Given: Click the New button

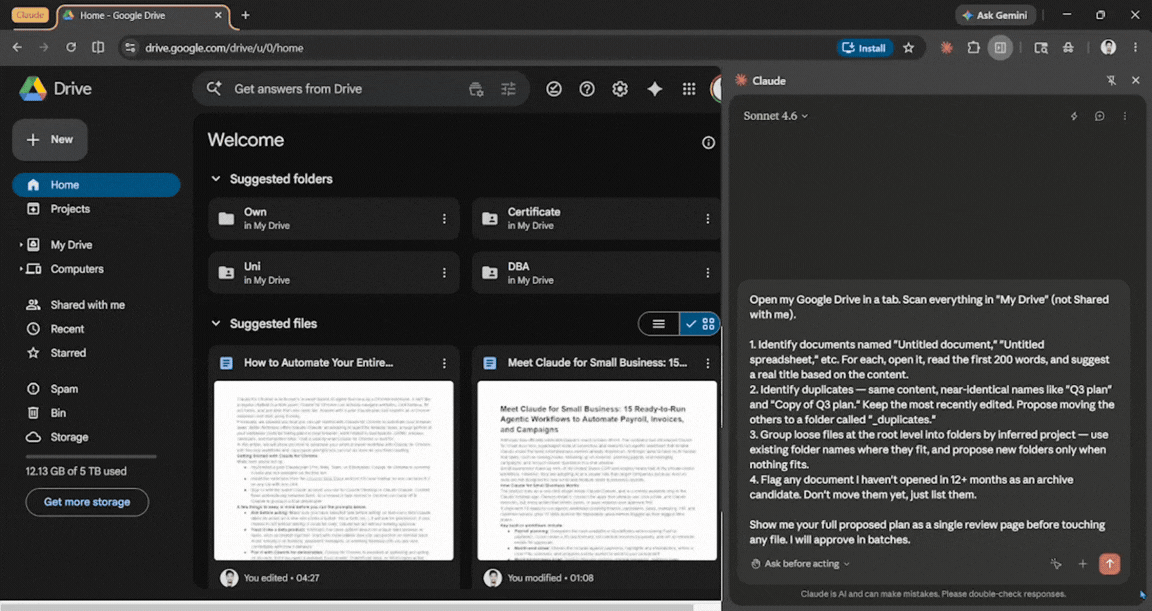Looking at the screenshot, I should 50,140.
